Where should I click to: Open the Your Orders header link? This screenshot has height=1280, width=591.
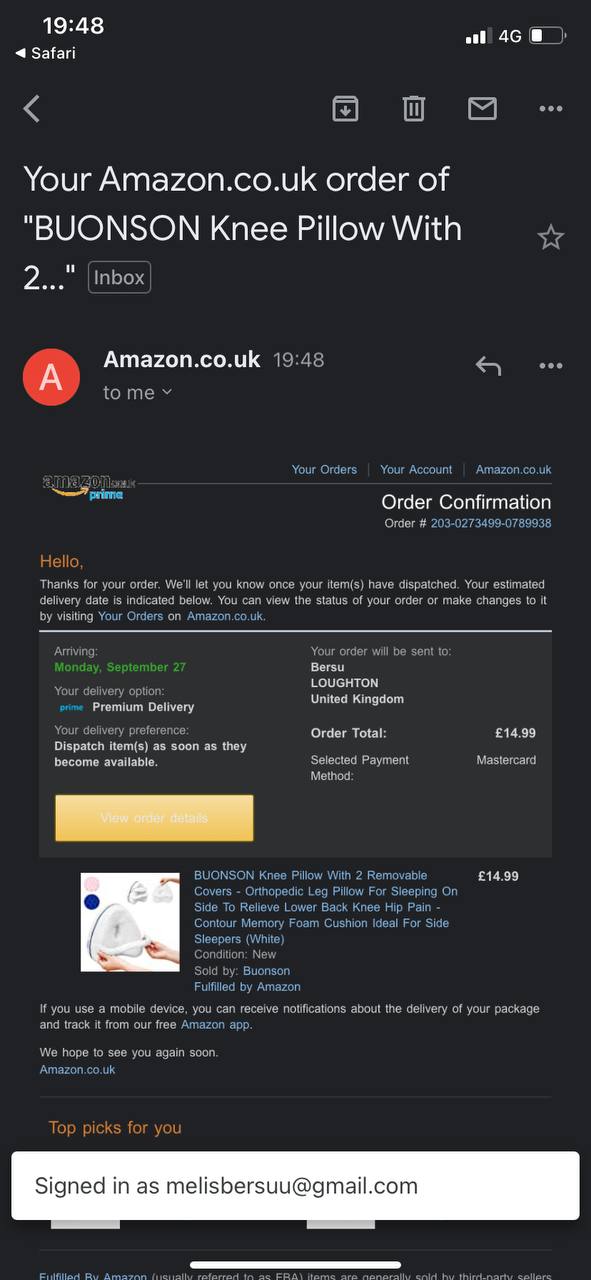pyautogui.click(x=324, y=469)
